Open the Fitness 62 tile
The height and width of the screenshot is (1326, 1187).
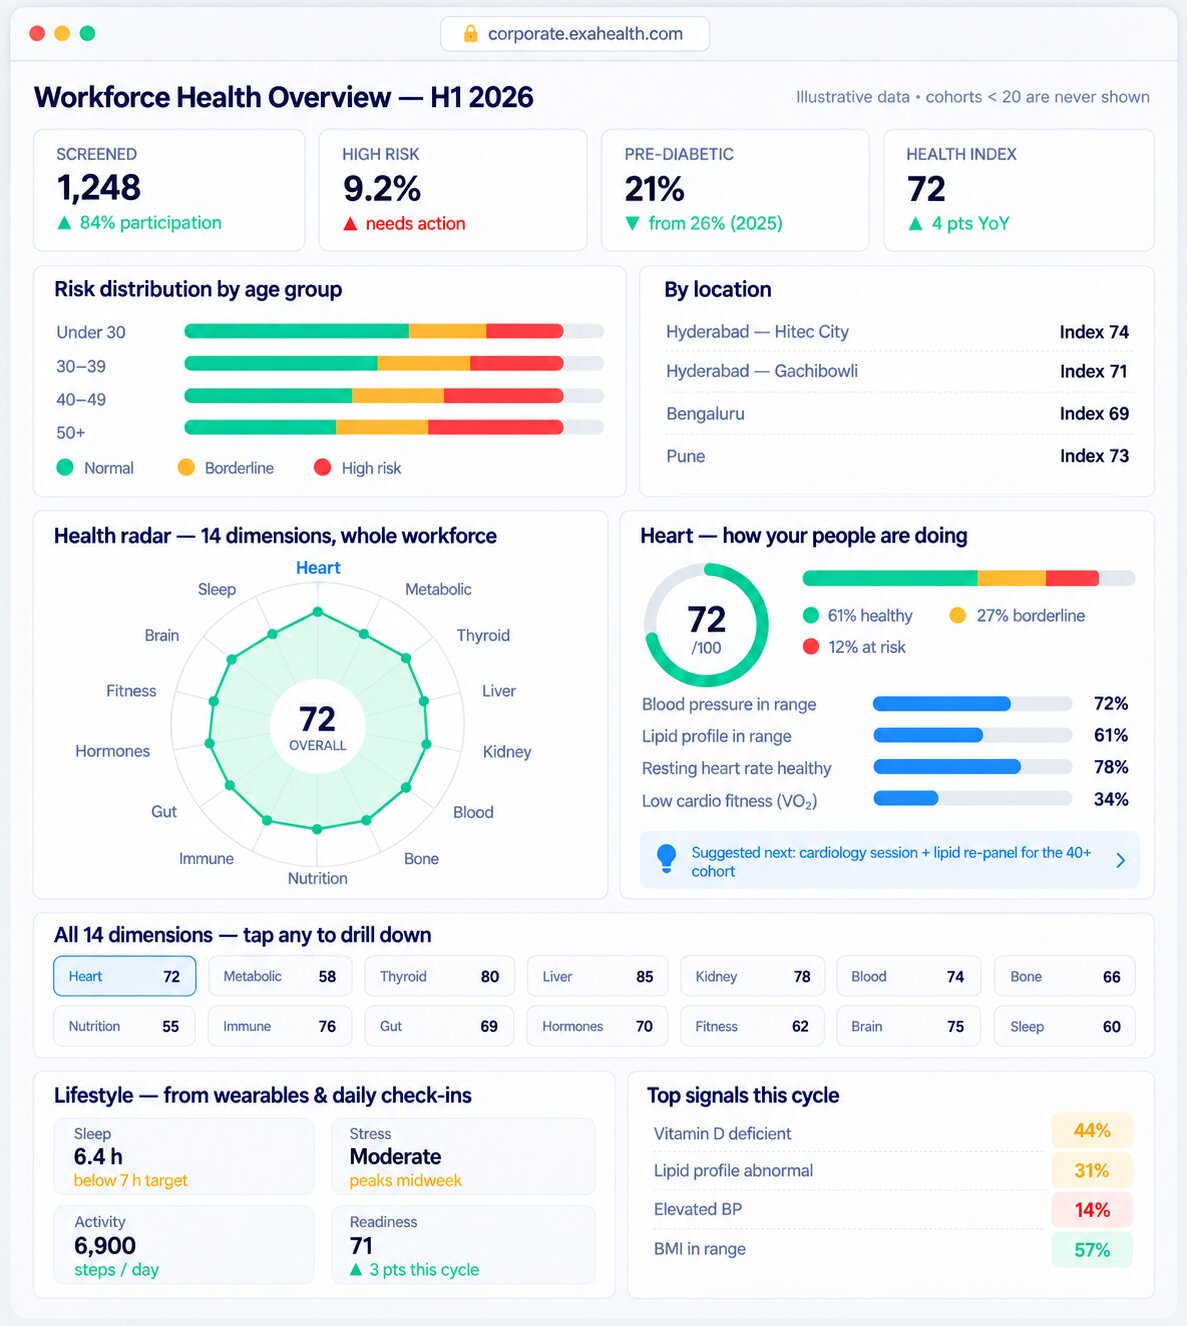click(x=753, y=1026)
